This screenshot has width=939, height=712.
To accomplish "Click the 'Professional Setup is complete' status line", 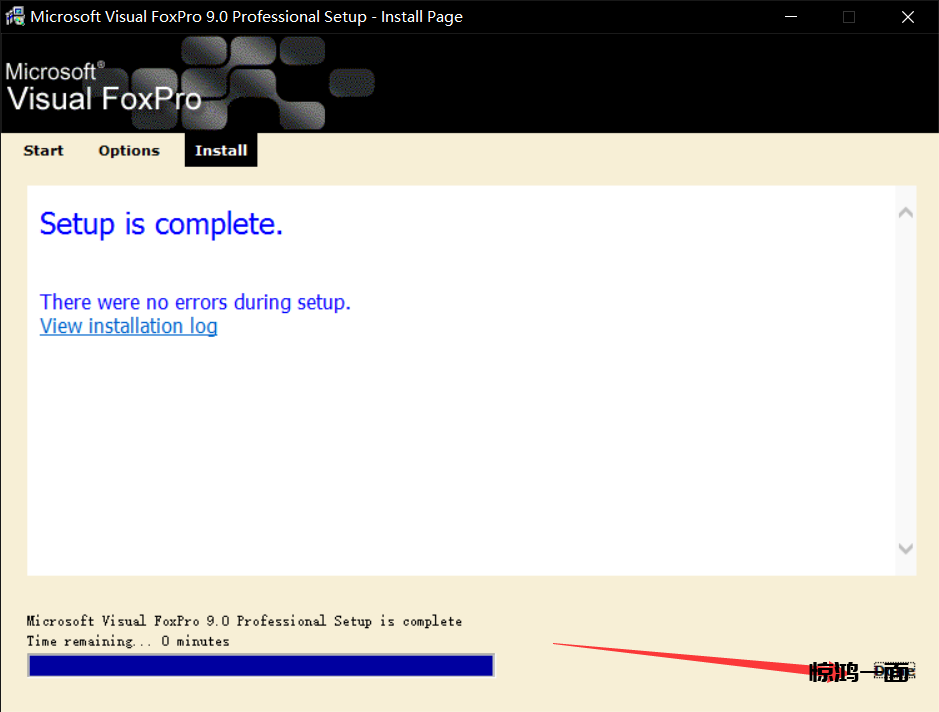I will [x=244, y=621].
